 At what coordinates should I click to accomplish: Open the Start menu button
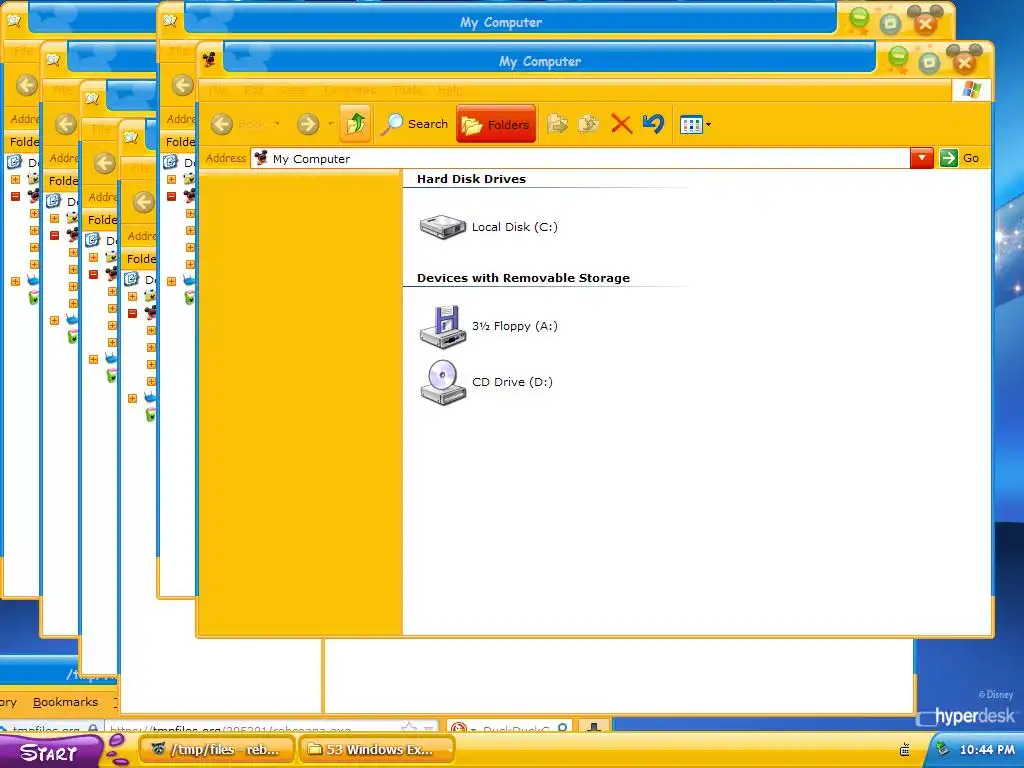tap(51, 752)
